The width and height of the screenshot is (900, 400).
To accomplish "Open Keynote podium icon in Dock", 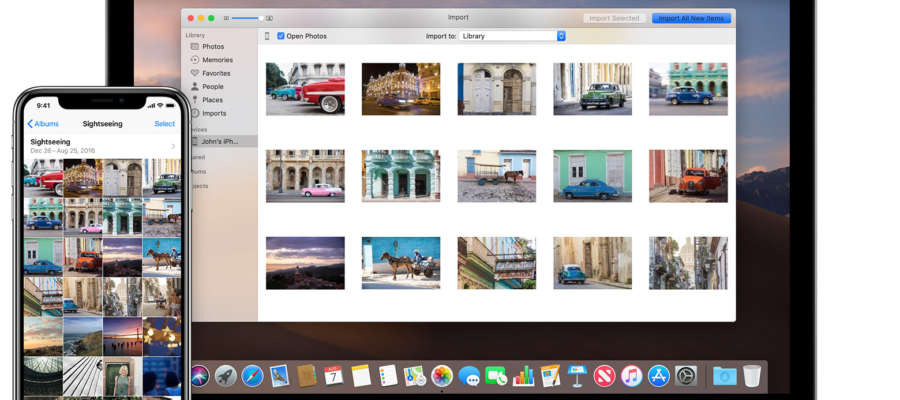I will pyautogui.click(x=577, y=376).
